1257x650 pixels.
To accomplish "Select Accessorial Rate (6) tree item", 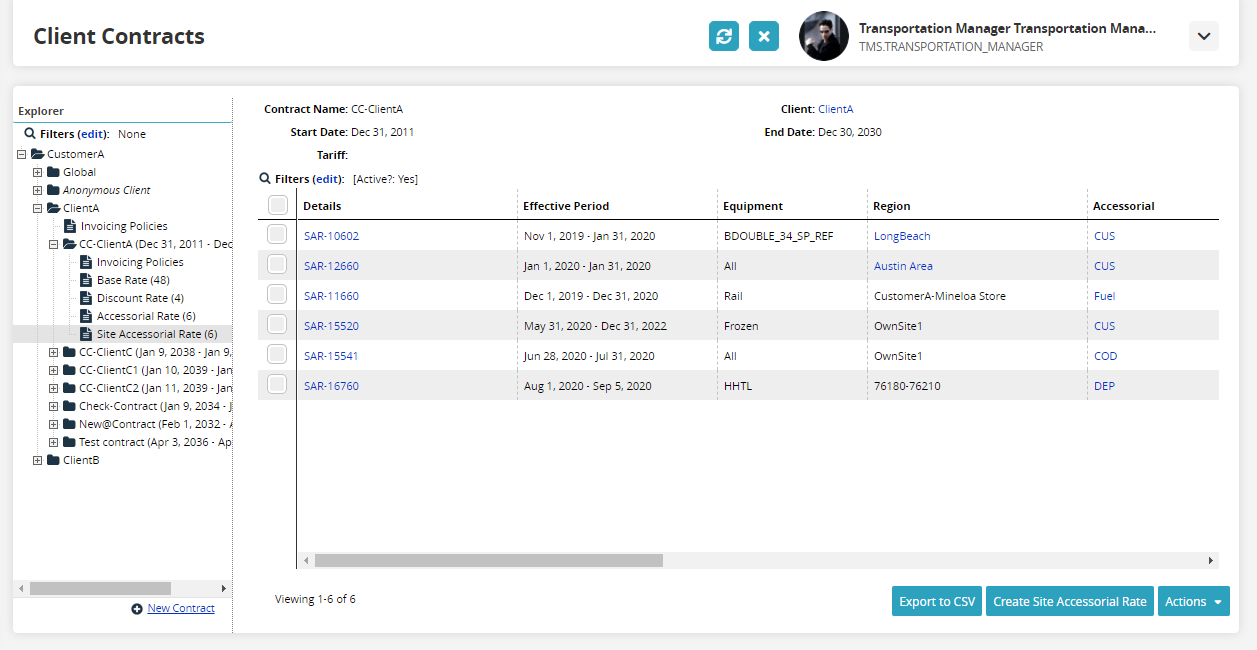I will (139, 316).
